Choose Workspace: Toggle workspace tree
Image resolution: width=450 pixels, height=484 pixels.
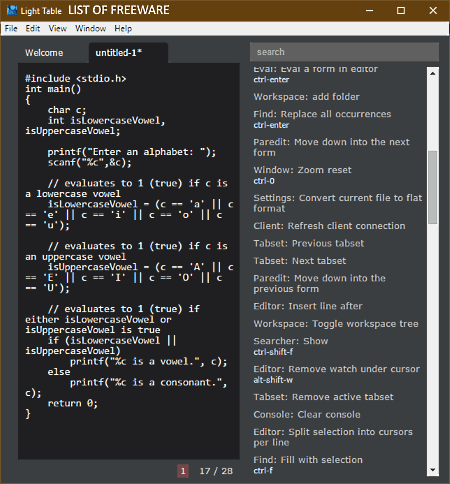pos(336,324)
